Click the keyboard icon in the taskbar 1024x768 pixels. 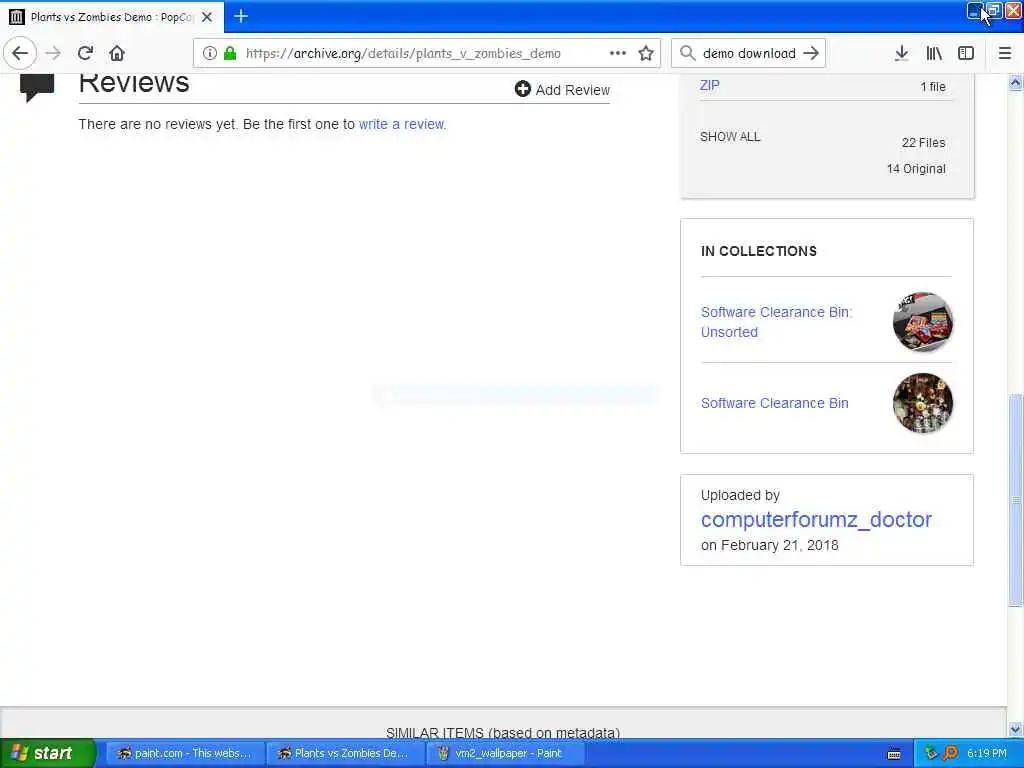(x=894, y=754)
